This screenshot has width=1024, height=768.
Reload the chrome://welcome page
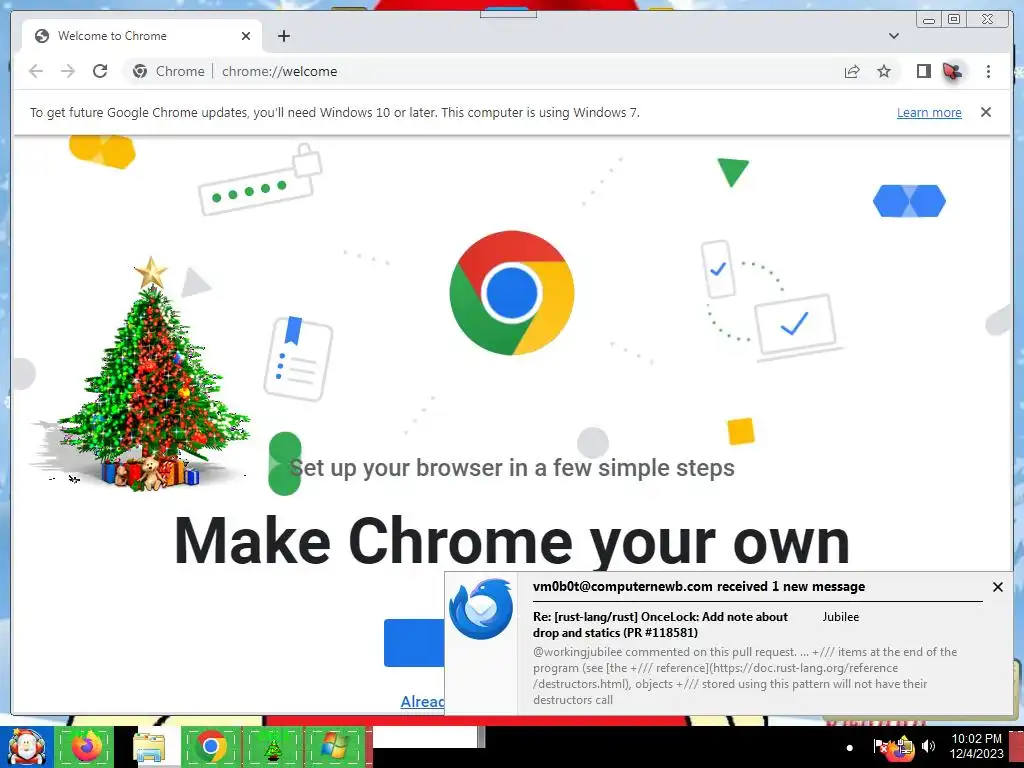(x=100, y=71)
